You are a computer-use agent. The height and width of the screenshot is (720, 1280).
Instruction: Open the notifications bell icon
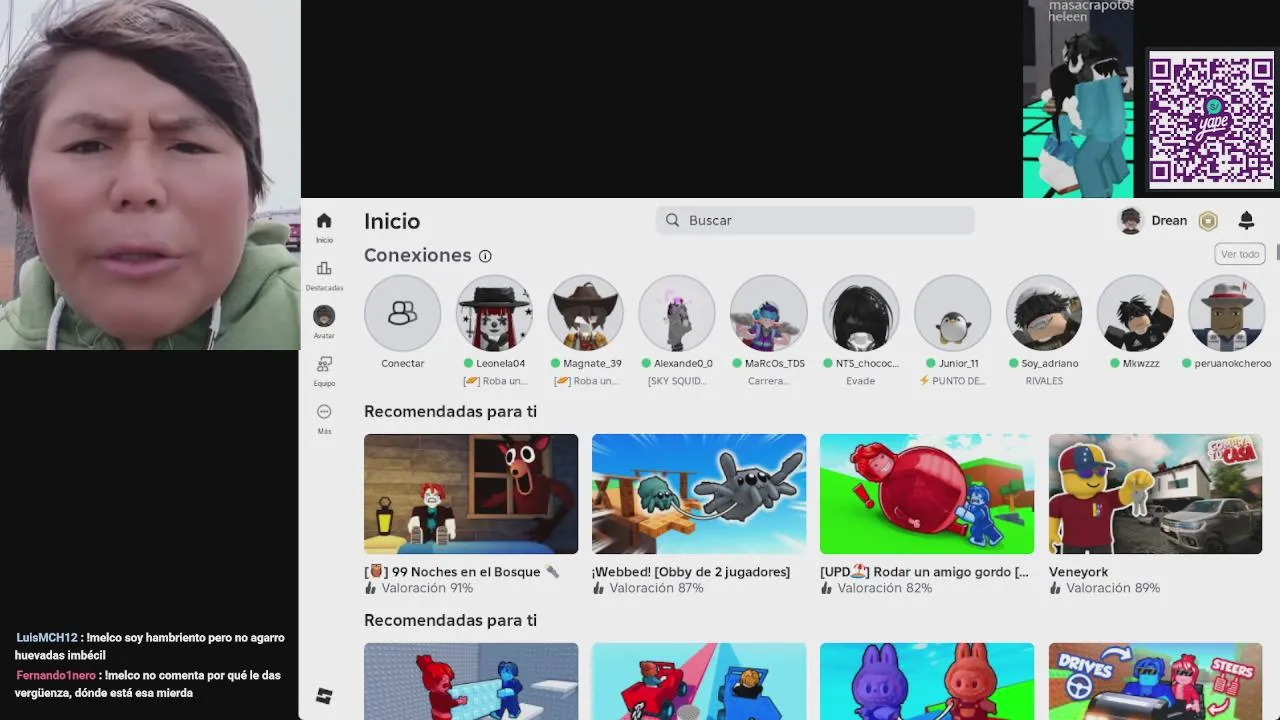[x=1246, y=220]
